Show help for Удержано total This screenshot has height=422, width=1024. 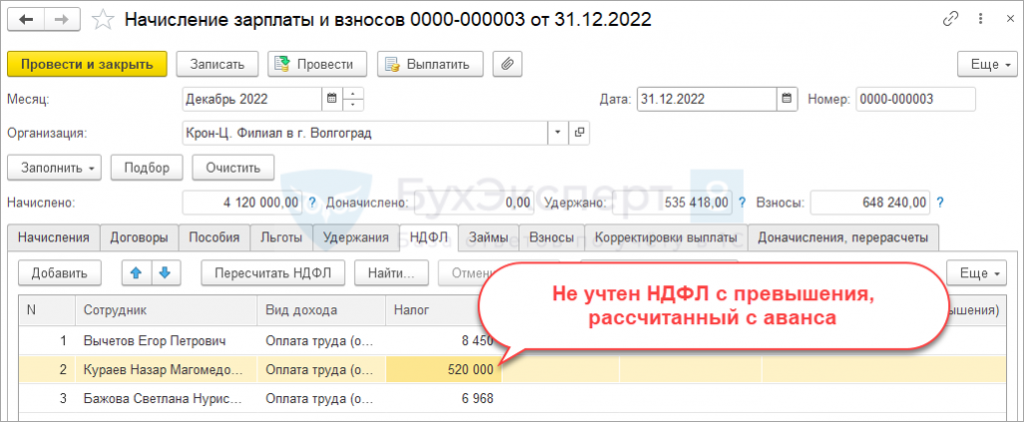click(742, 203)
